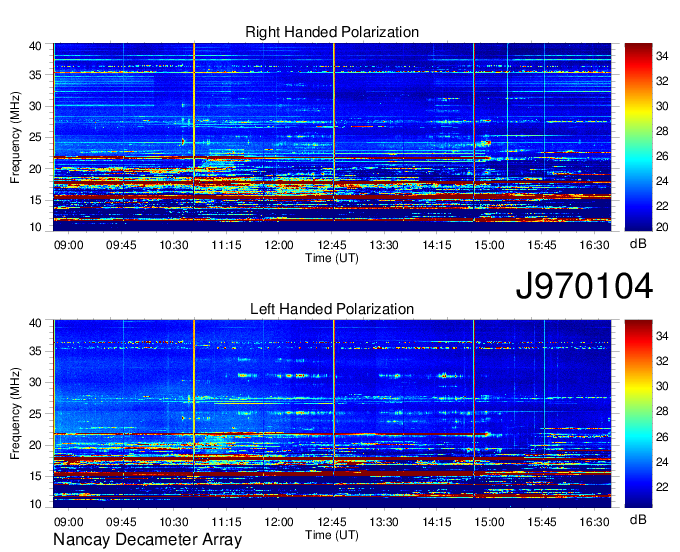Click 20 dB value on Right Handed colorbar
The image size is (680, 552).
point(662,227)
